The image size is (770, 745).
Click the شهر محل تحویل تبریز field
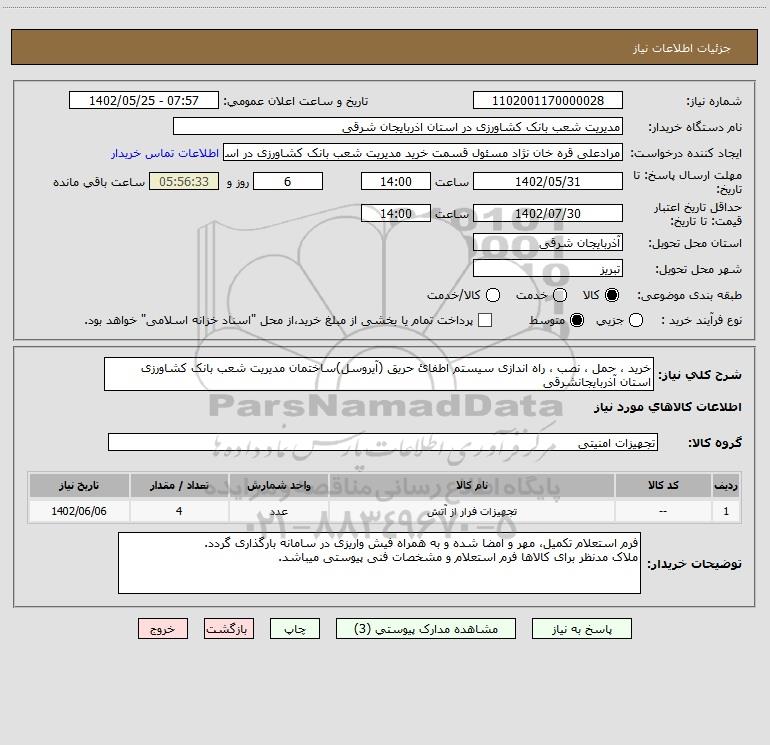[x=548, y=269]
